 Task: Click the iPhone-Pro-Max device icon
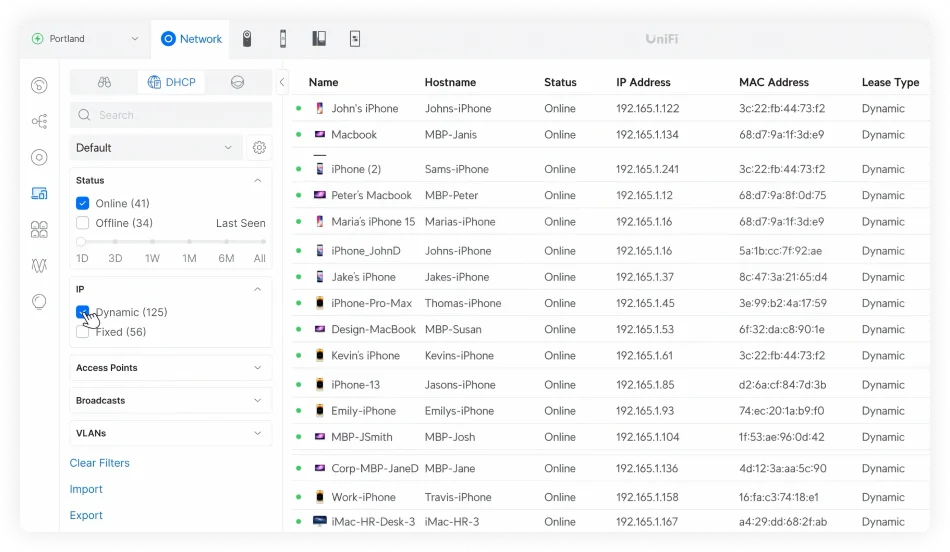pos(320,303)
